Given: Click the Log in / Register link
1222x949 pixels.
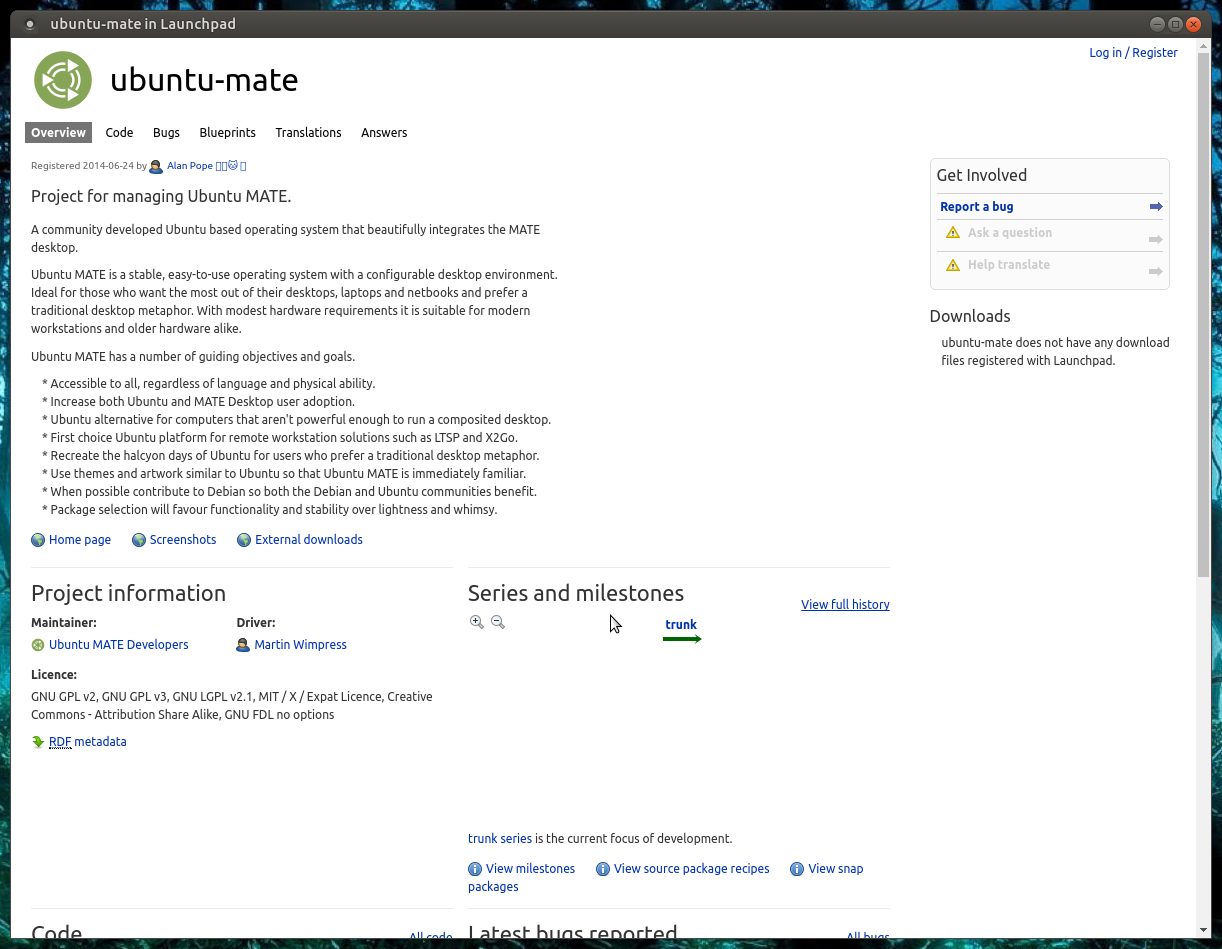Looking at the screenshot, I should point(1133,53).
